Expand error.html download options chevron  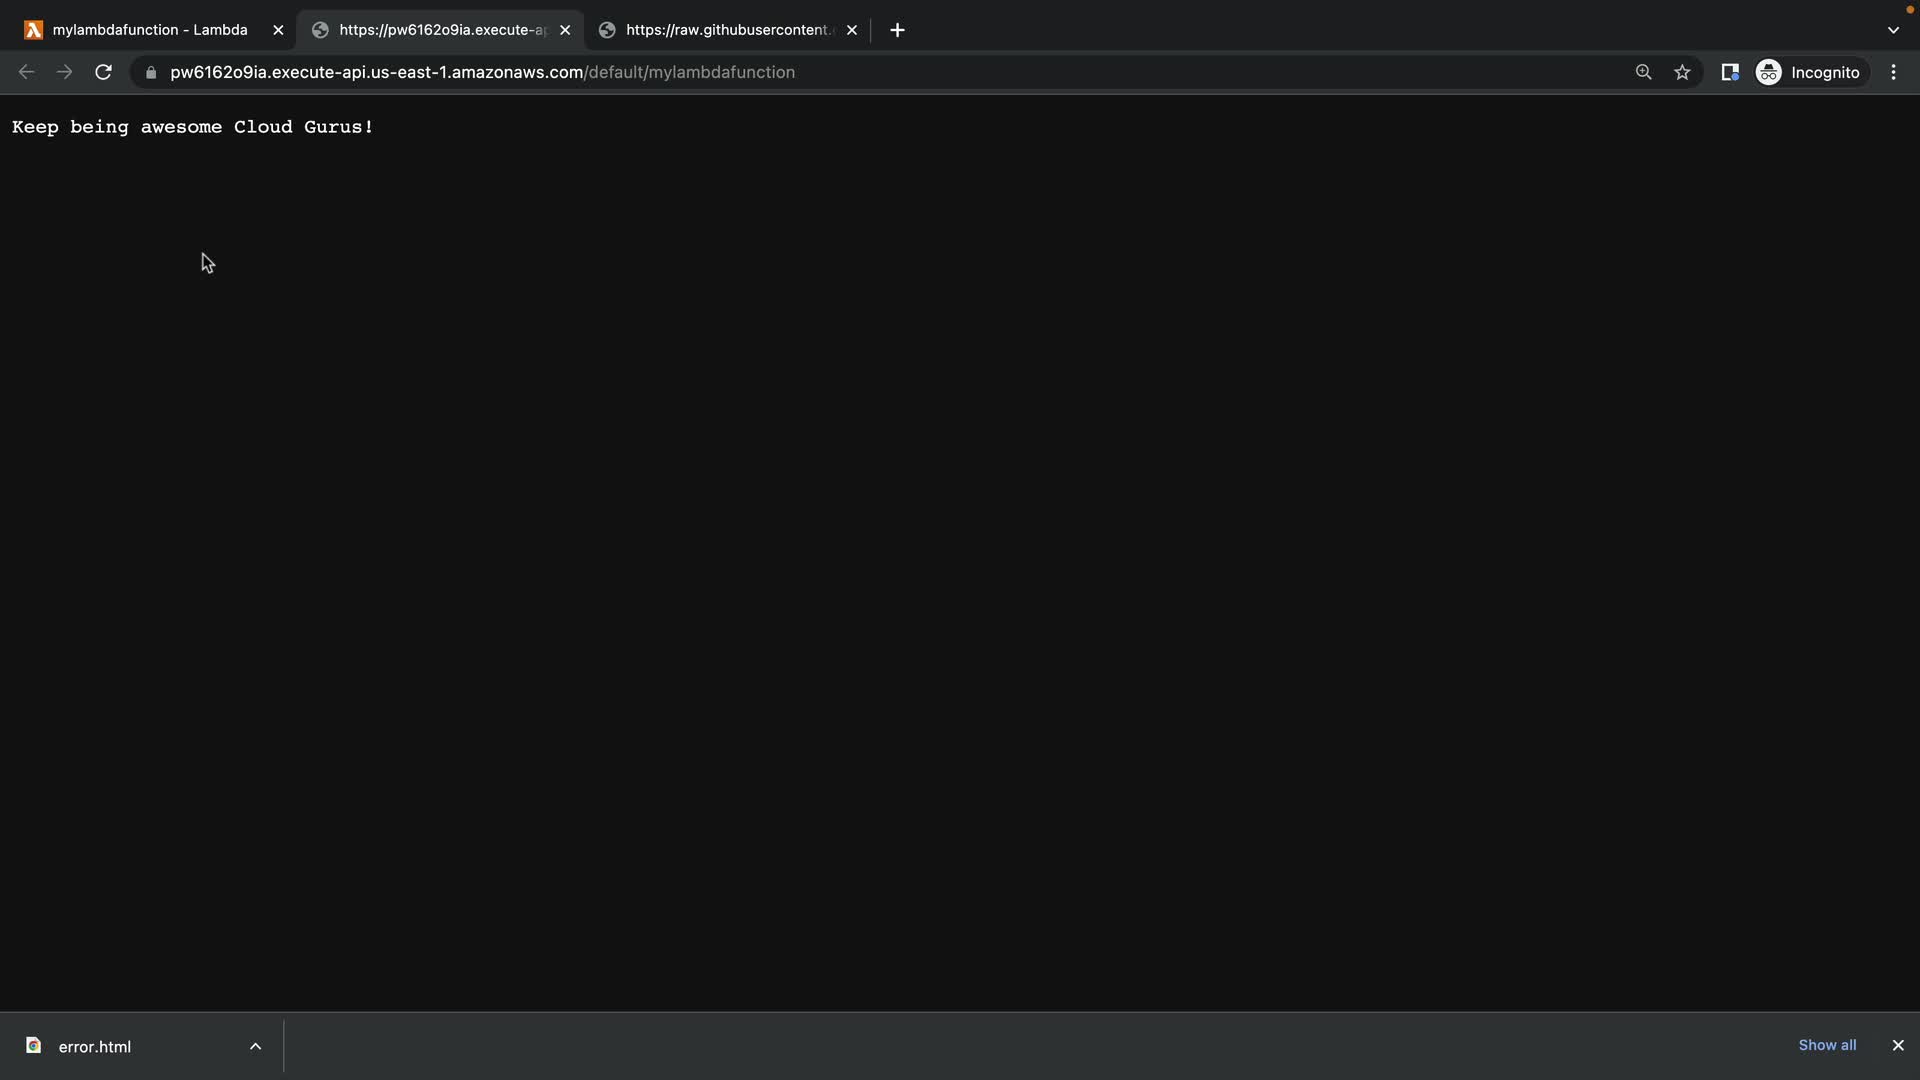pyautogui.click(x=255, y=1046)
